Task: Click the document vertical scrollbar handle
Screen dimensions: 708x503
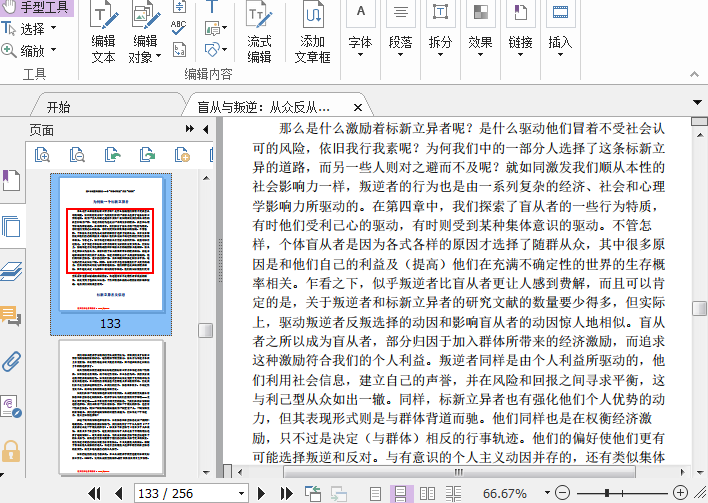Action: coord(699,308)
